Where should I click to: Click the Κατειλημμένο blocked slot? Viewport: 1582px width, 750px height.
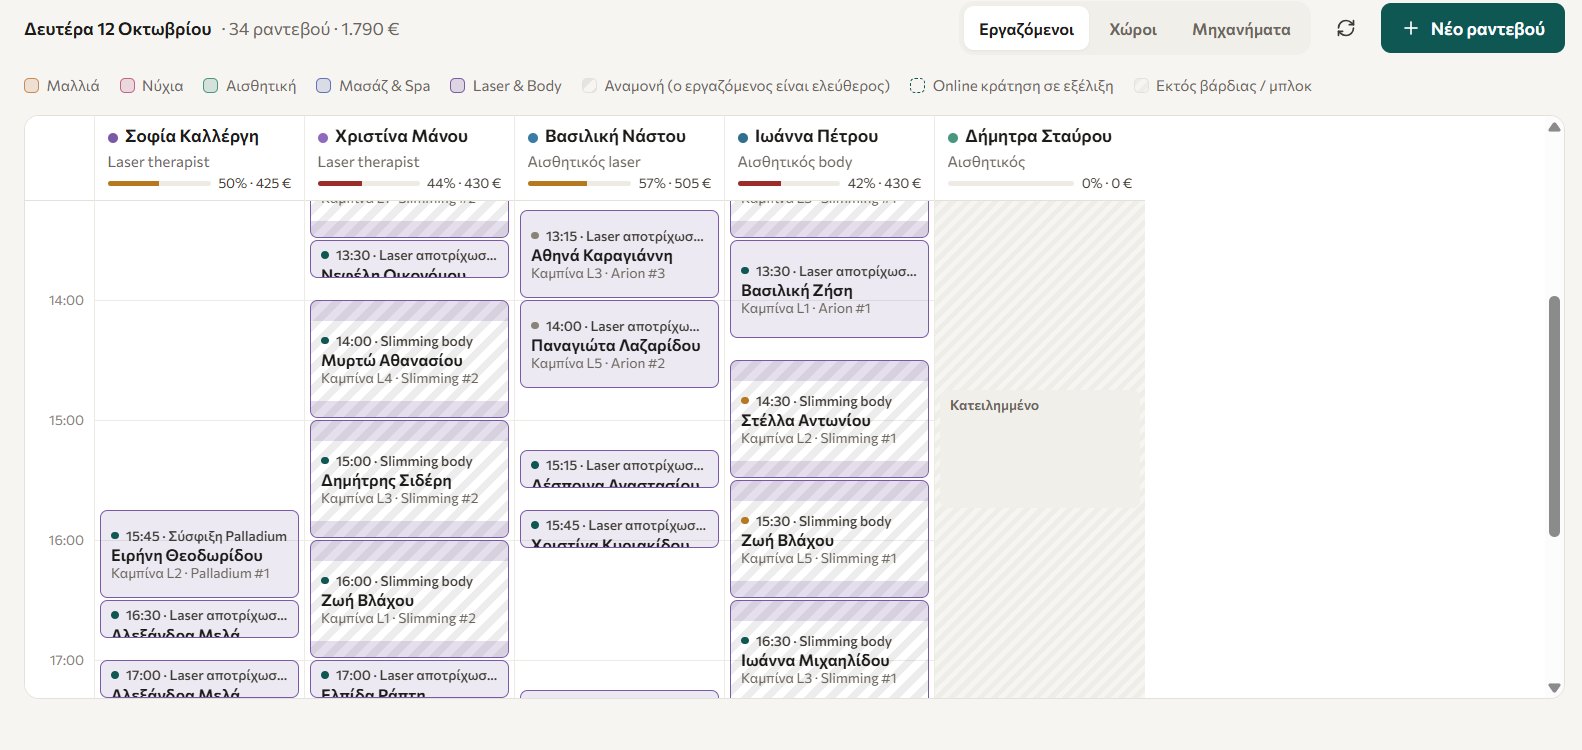(1040, 449)
